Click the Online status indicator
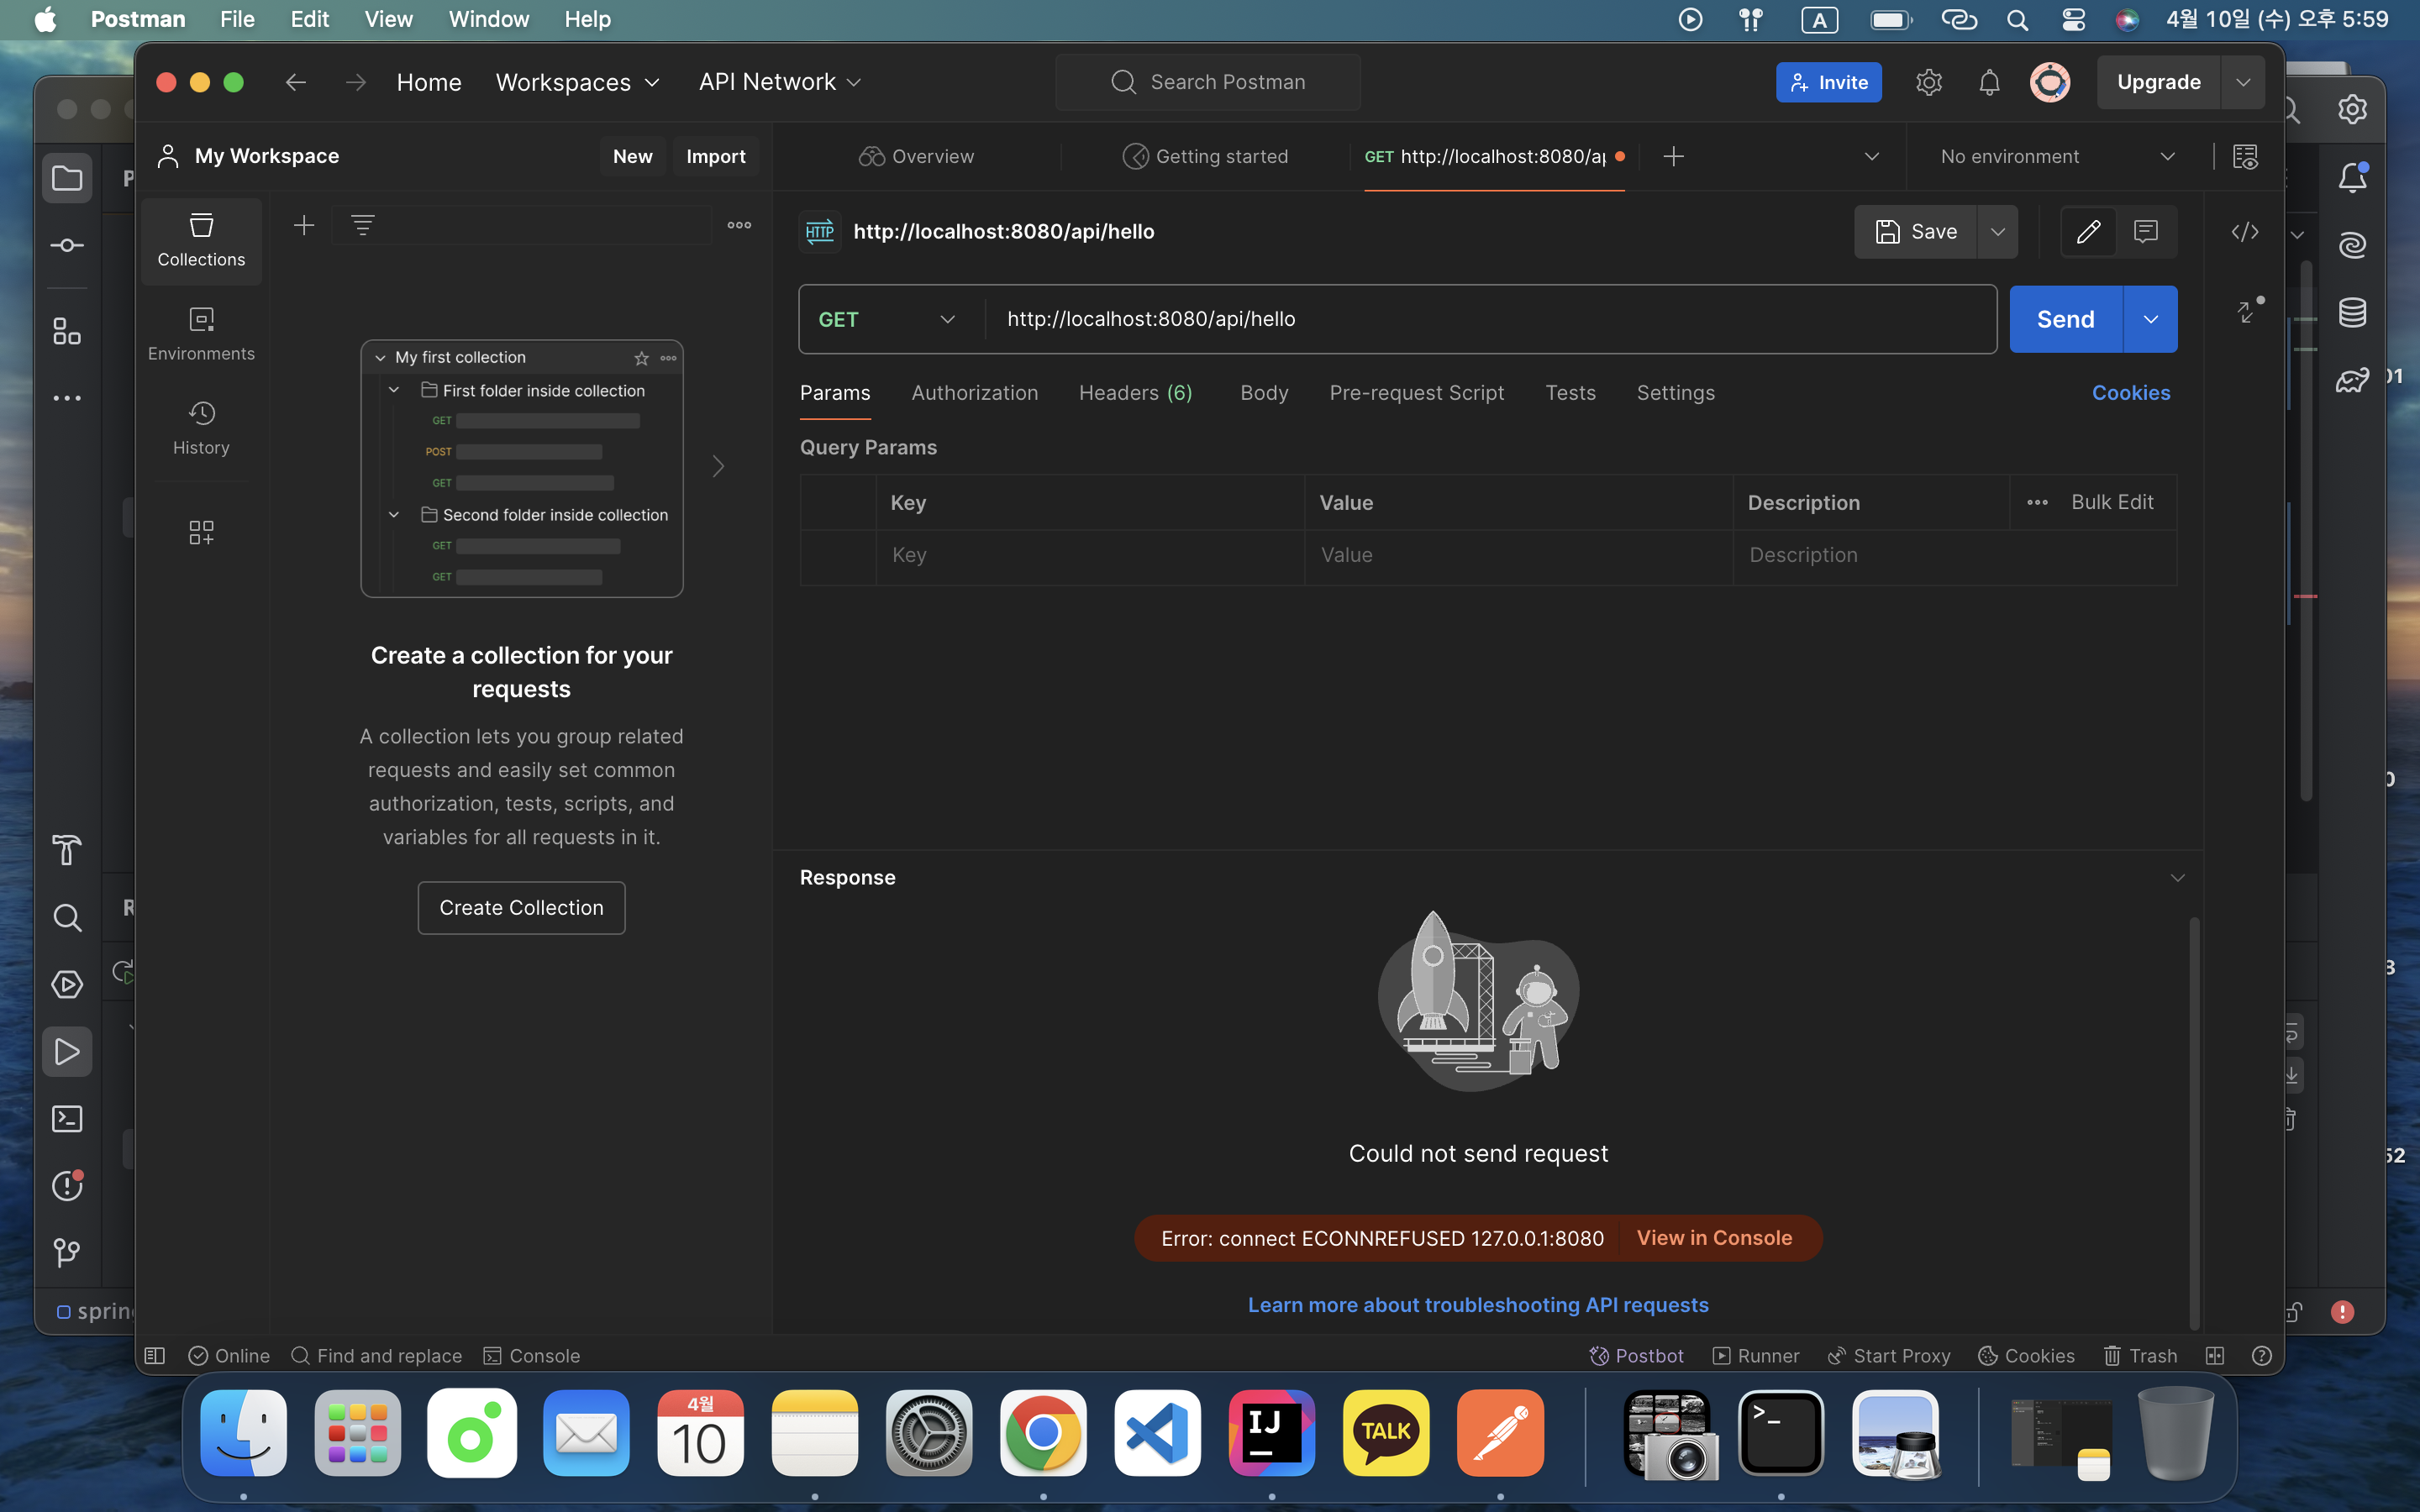Image resolution: width=2420 pixels, height=1512 pixels. [x=229, y=1356]
